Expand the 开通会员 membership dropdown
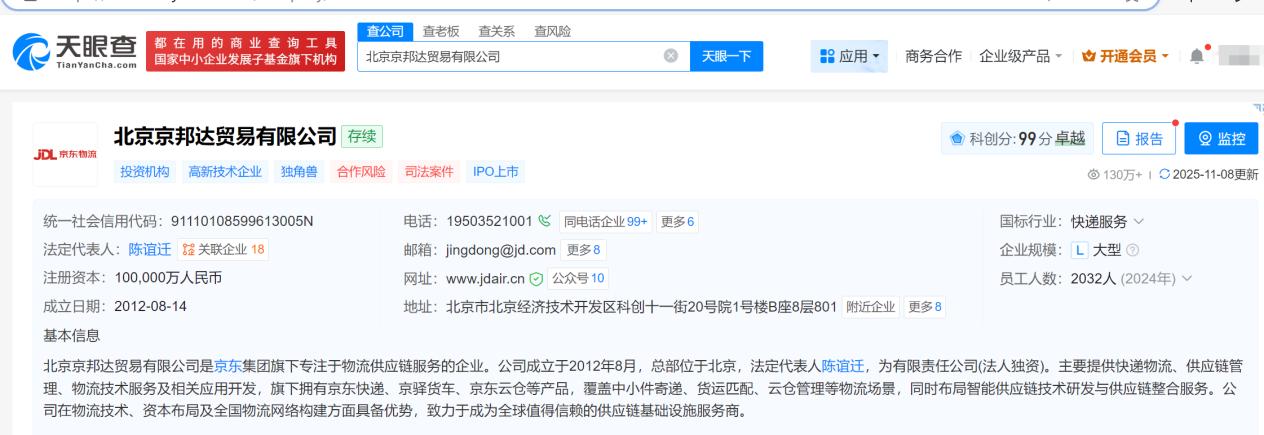The width and height of the screenshot is (1264, 435). (x=1122, y=56)
